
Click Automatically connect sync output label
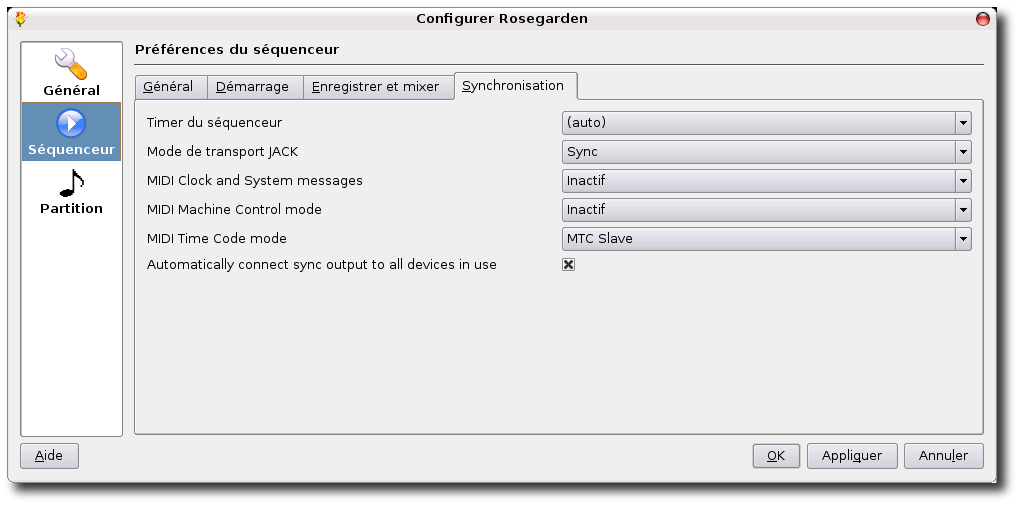[x=321, y=265]
